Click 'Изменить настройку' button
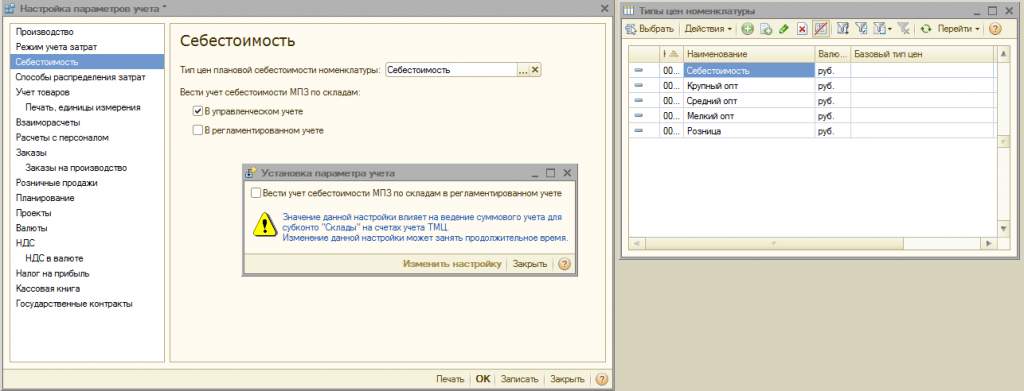 pos(451,264)
